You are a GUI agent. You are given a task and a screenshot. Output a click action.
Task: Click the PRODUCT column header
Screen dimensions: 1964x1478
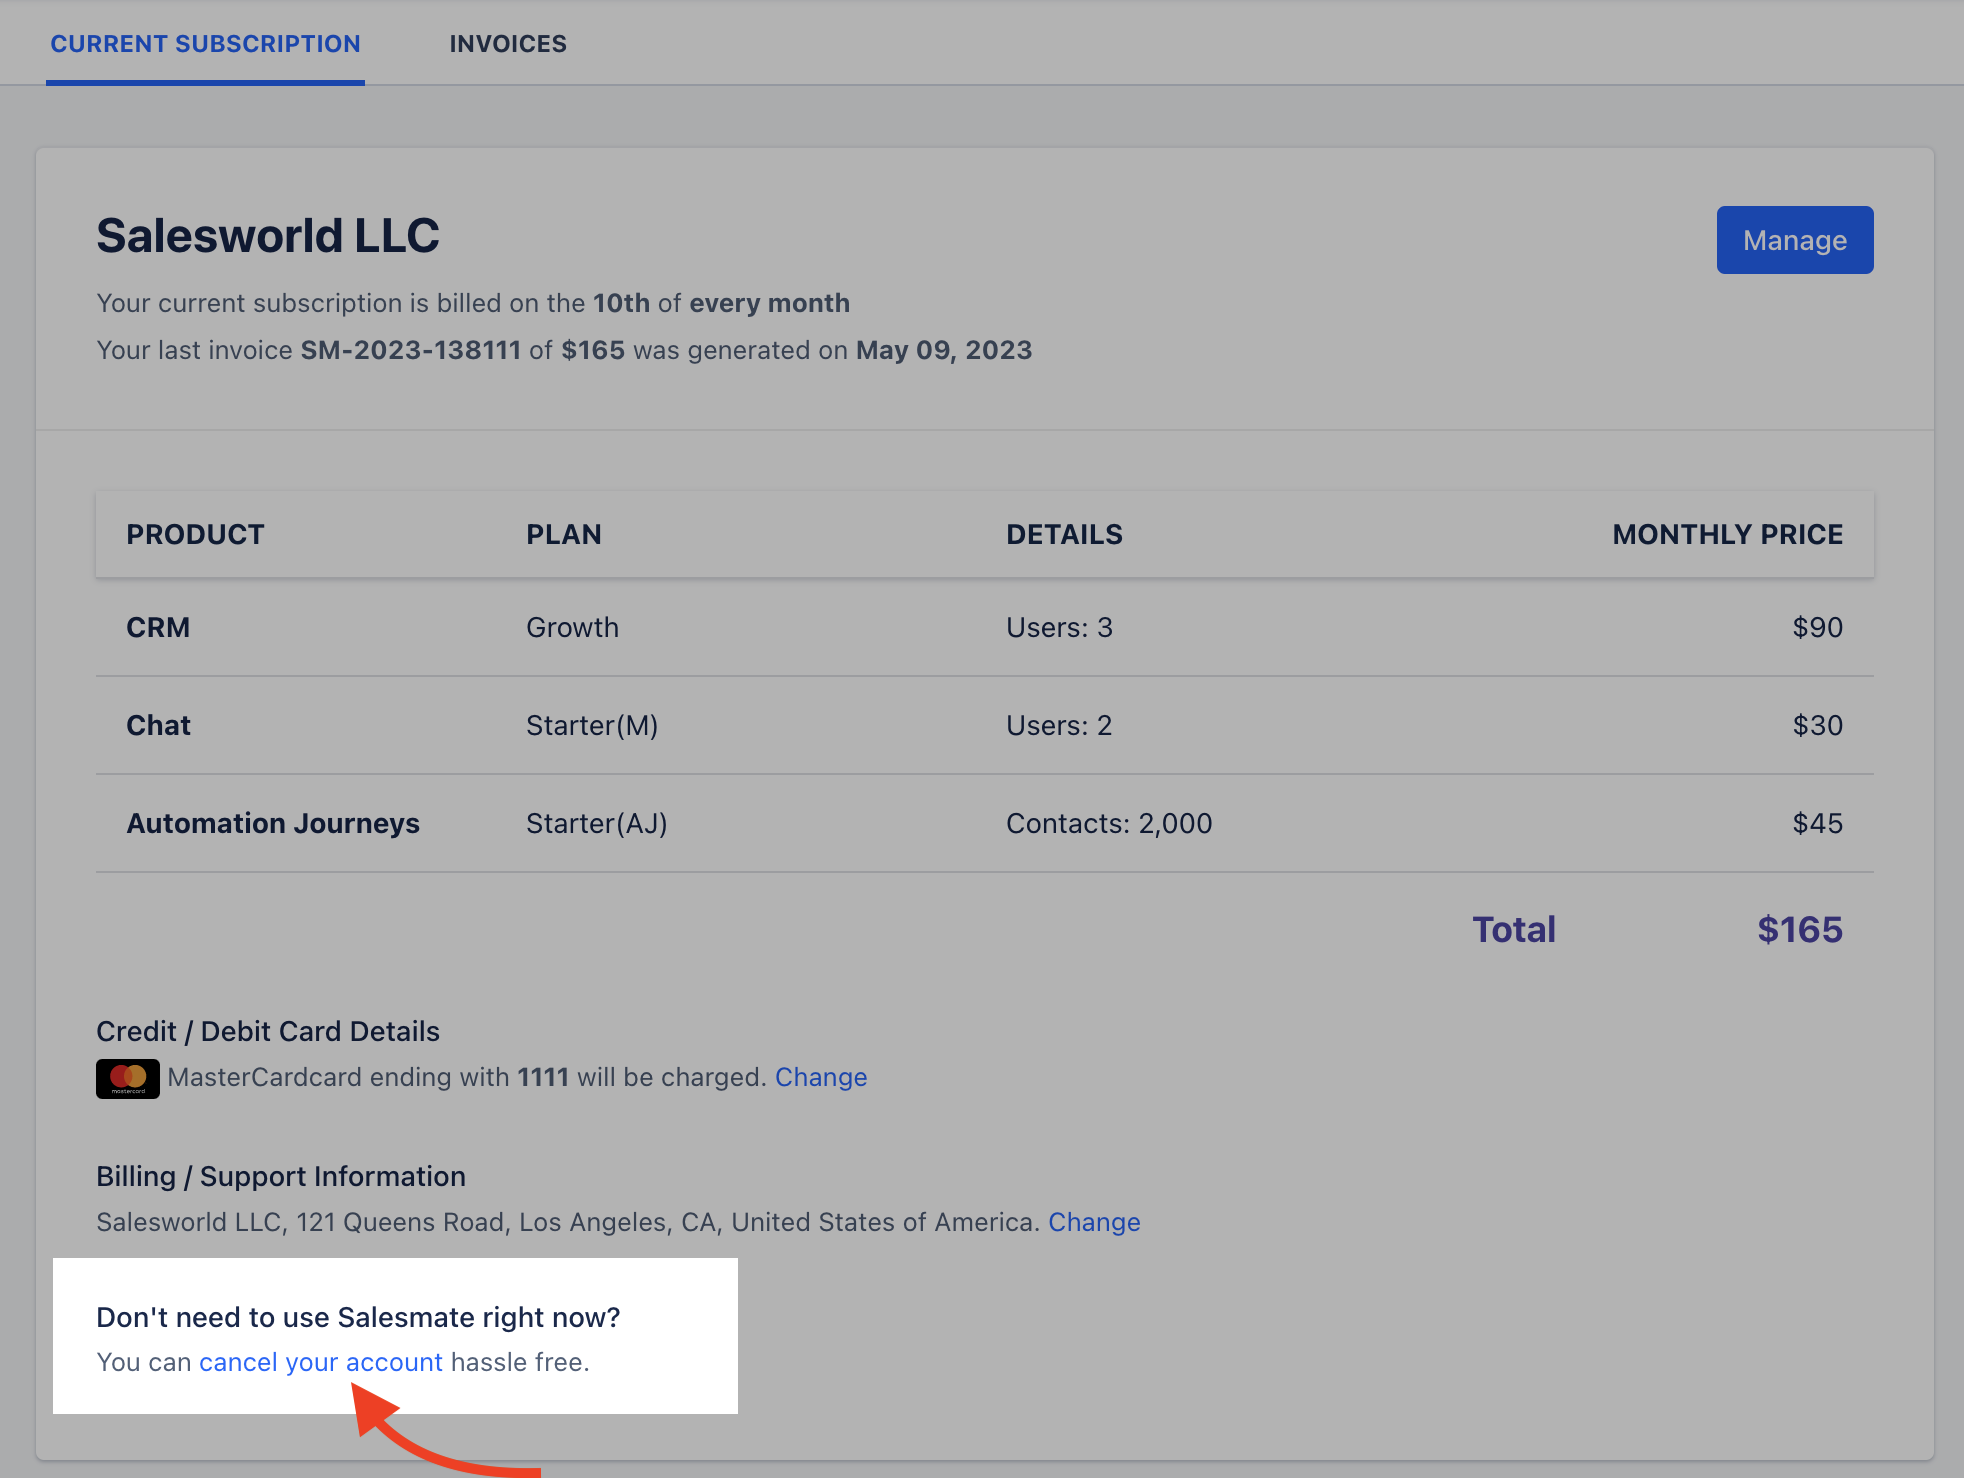tap(196, 534)
